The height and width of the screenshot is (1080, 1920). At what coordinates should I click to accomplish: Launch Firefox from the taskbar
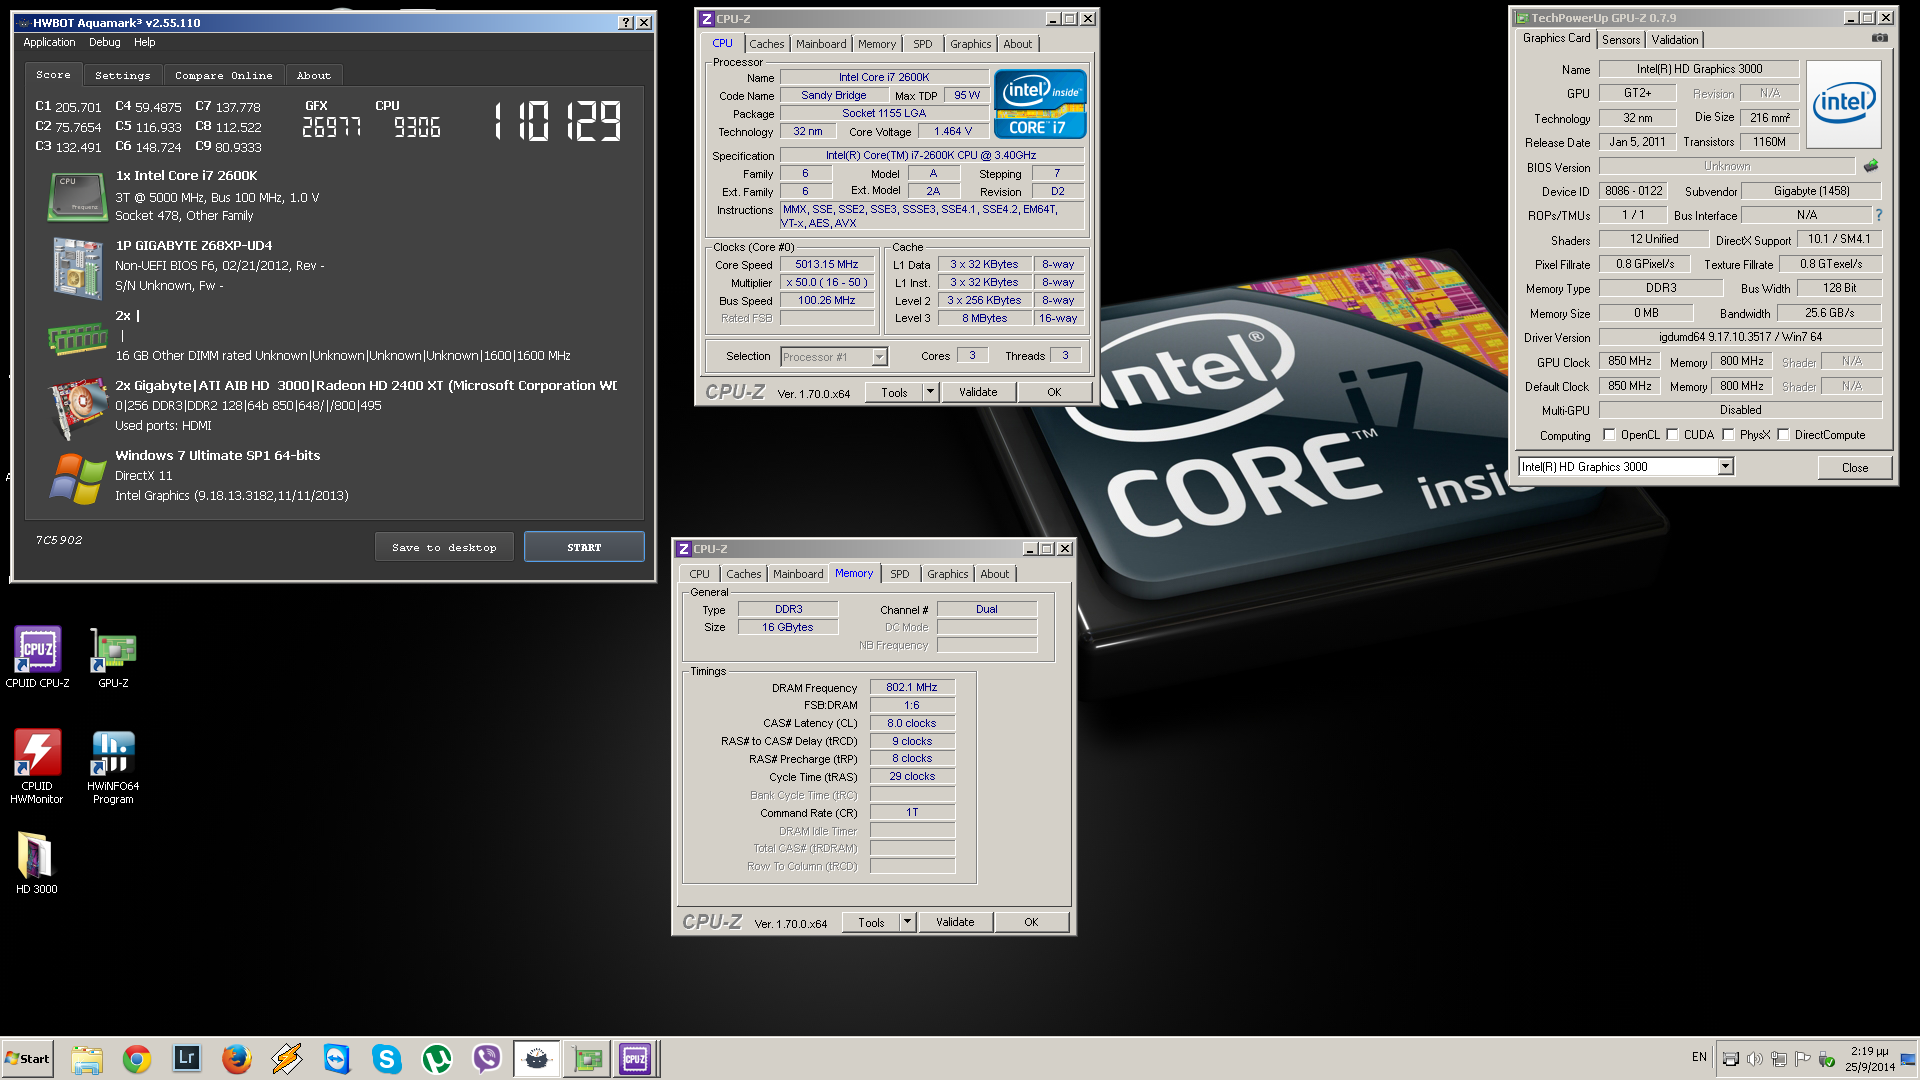click(237, 1058)
